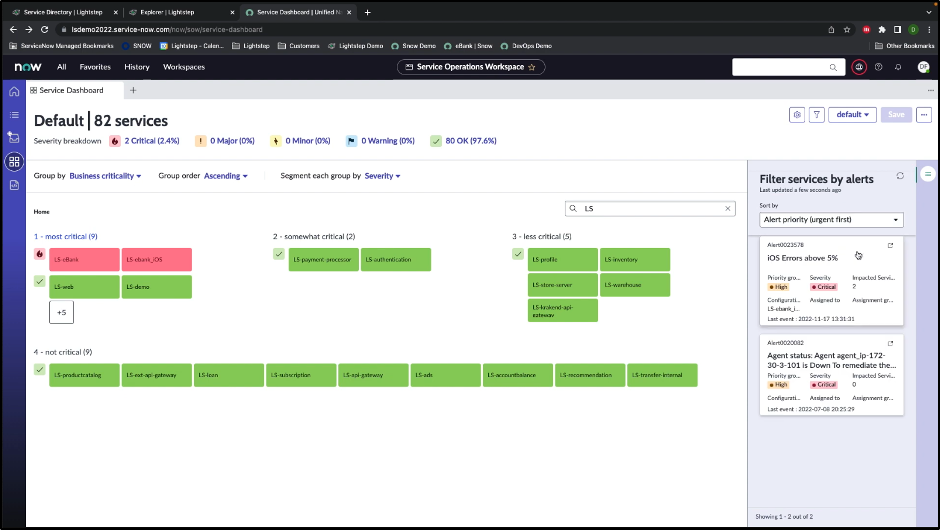Open the document sidebar icon below the grid

[14, 185]
